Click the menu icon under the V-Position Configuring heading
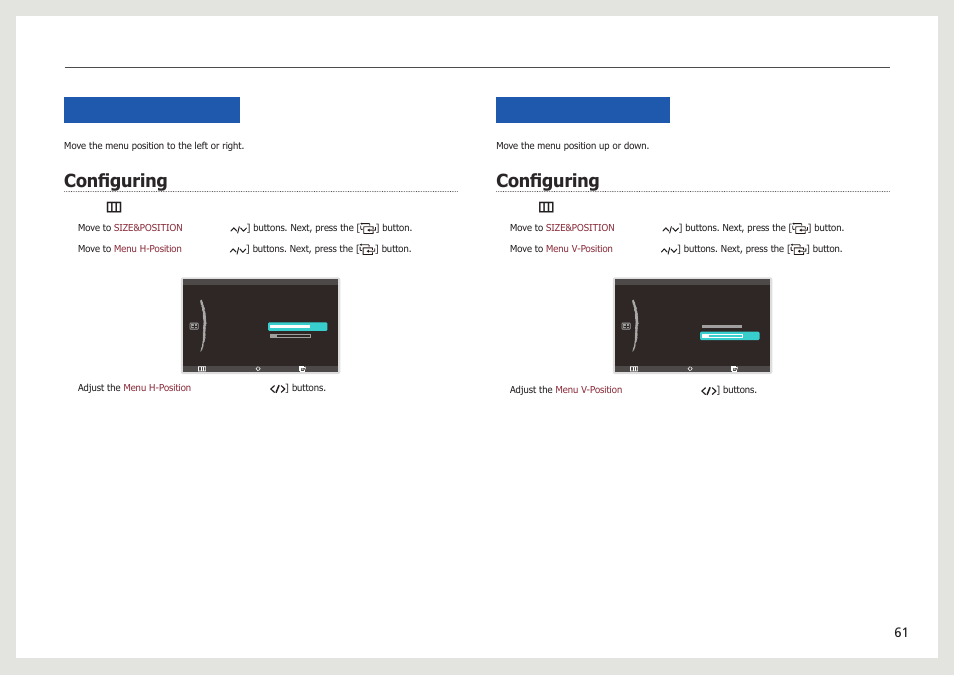 546,207
